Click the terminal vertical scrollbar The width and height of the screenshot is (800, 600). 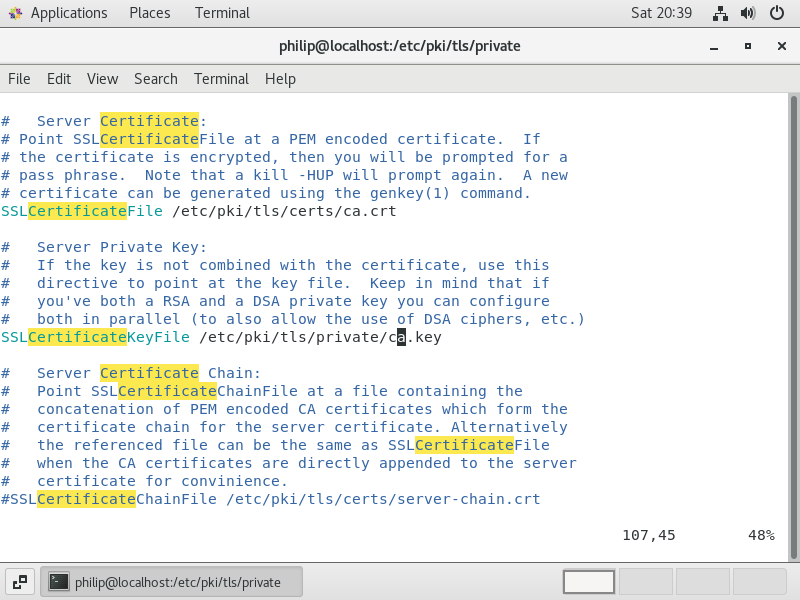pyautogui.click(x=794, y=327)
